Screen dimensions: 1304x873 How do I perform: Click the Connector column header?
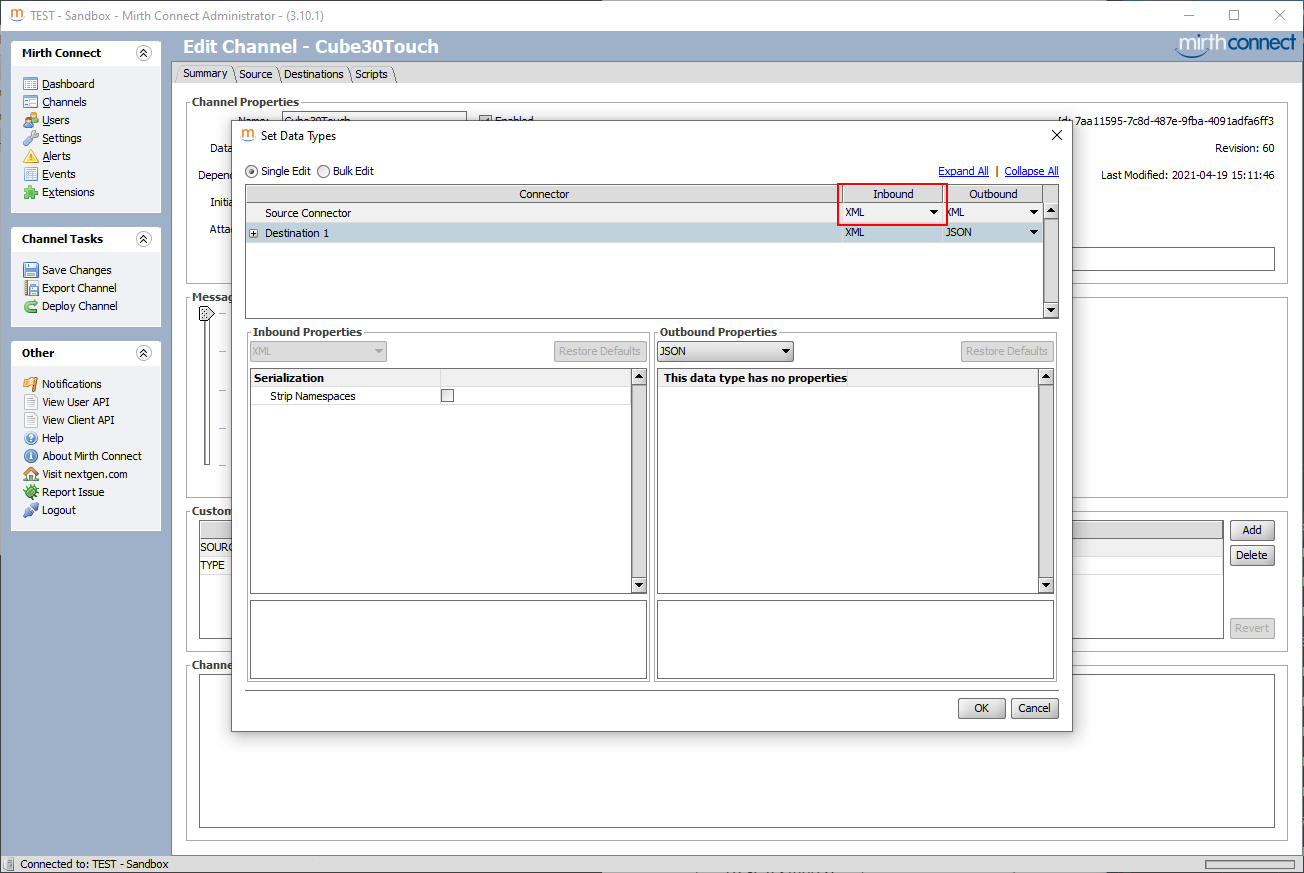(544, 194)
